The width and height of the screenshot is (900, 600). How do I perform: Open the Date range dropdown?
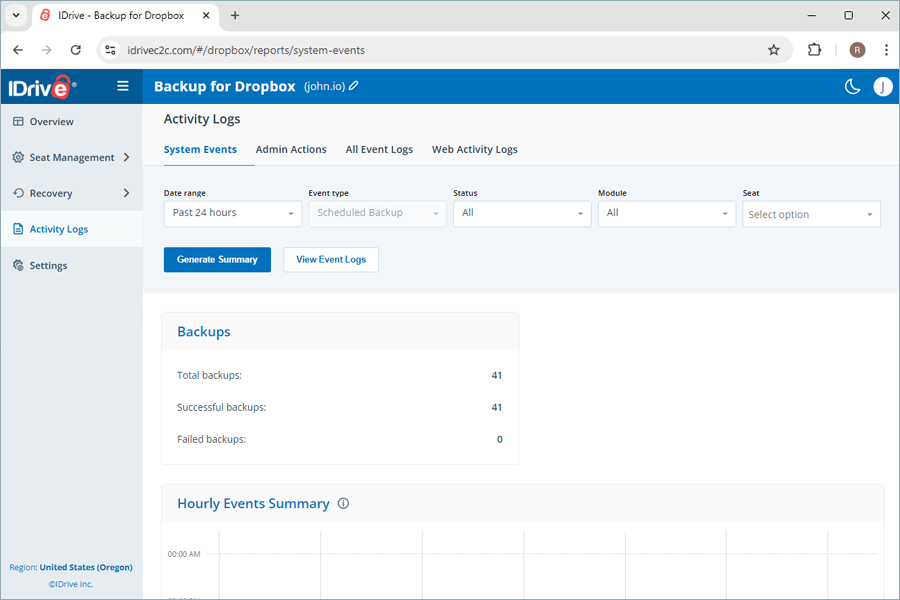[232, 213]
